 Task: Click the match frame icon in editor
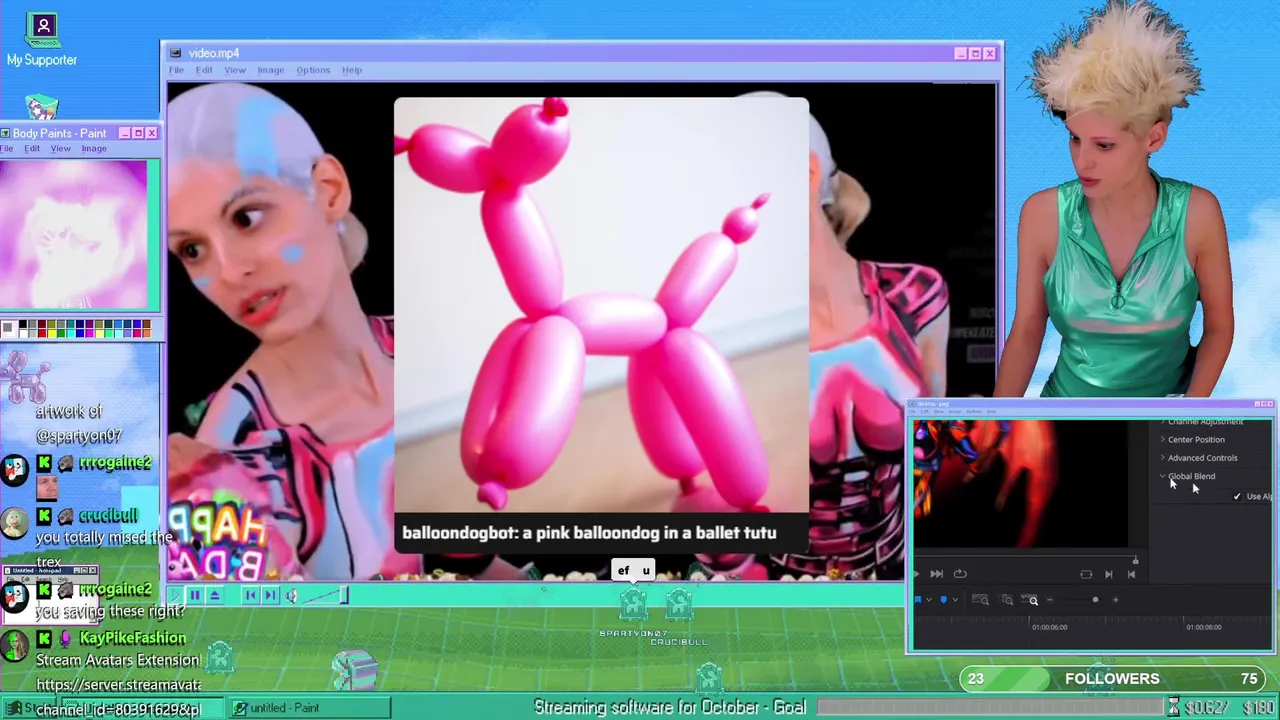1086,574
